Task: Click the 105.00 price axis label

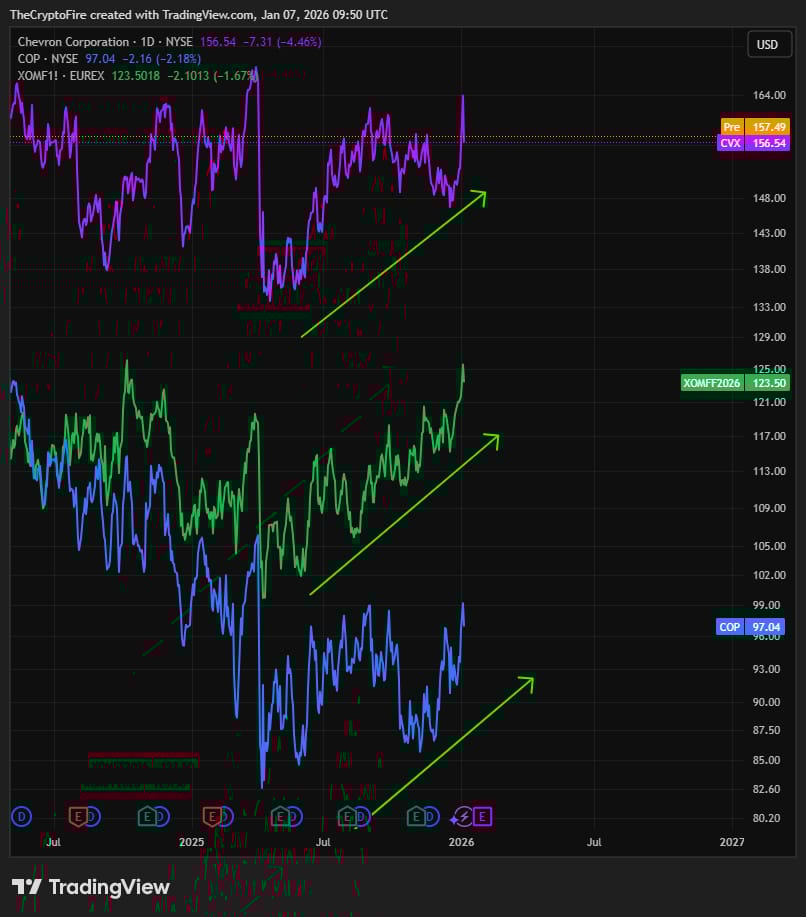Action: tap(769, 546)
